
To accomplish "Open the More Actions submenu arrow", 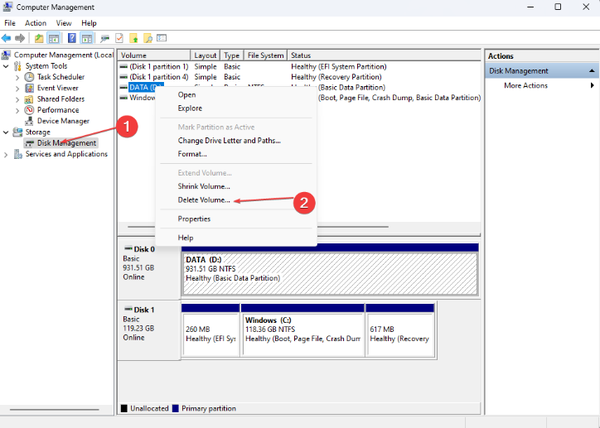I will (592, 85).
